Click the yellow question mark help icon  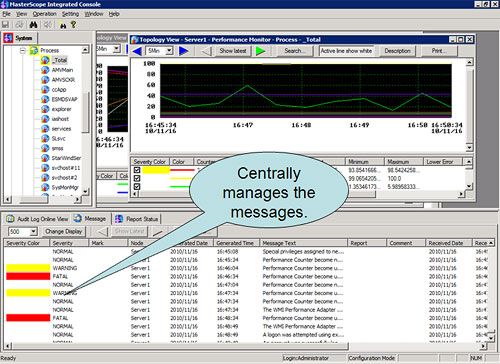tap(73, 25)
